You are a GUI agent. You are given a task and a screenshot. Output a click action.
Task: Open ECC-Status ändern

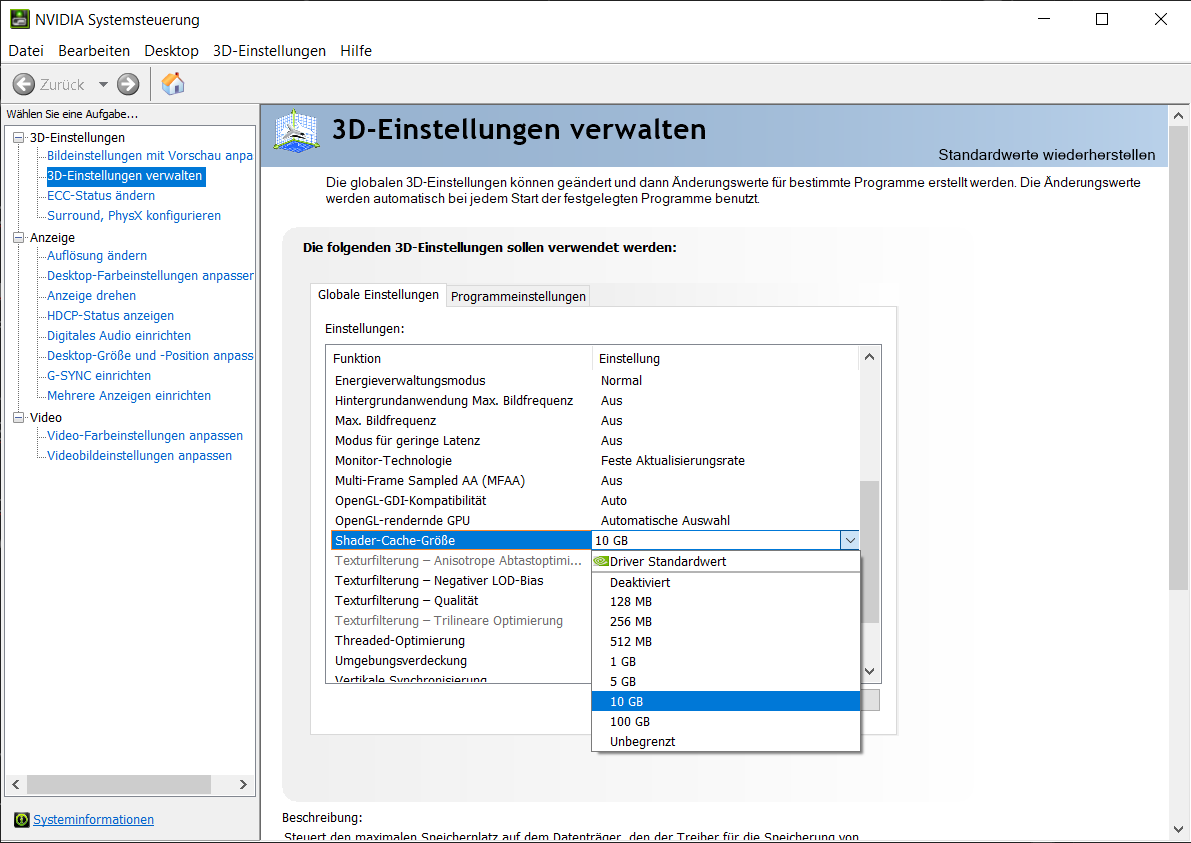point(101,196)
